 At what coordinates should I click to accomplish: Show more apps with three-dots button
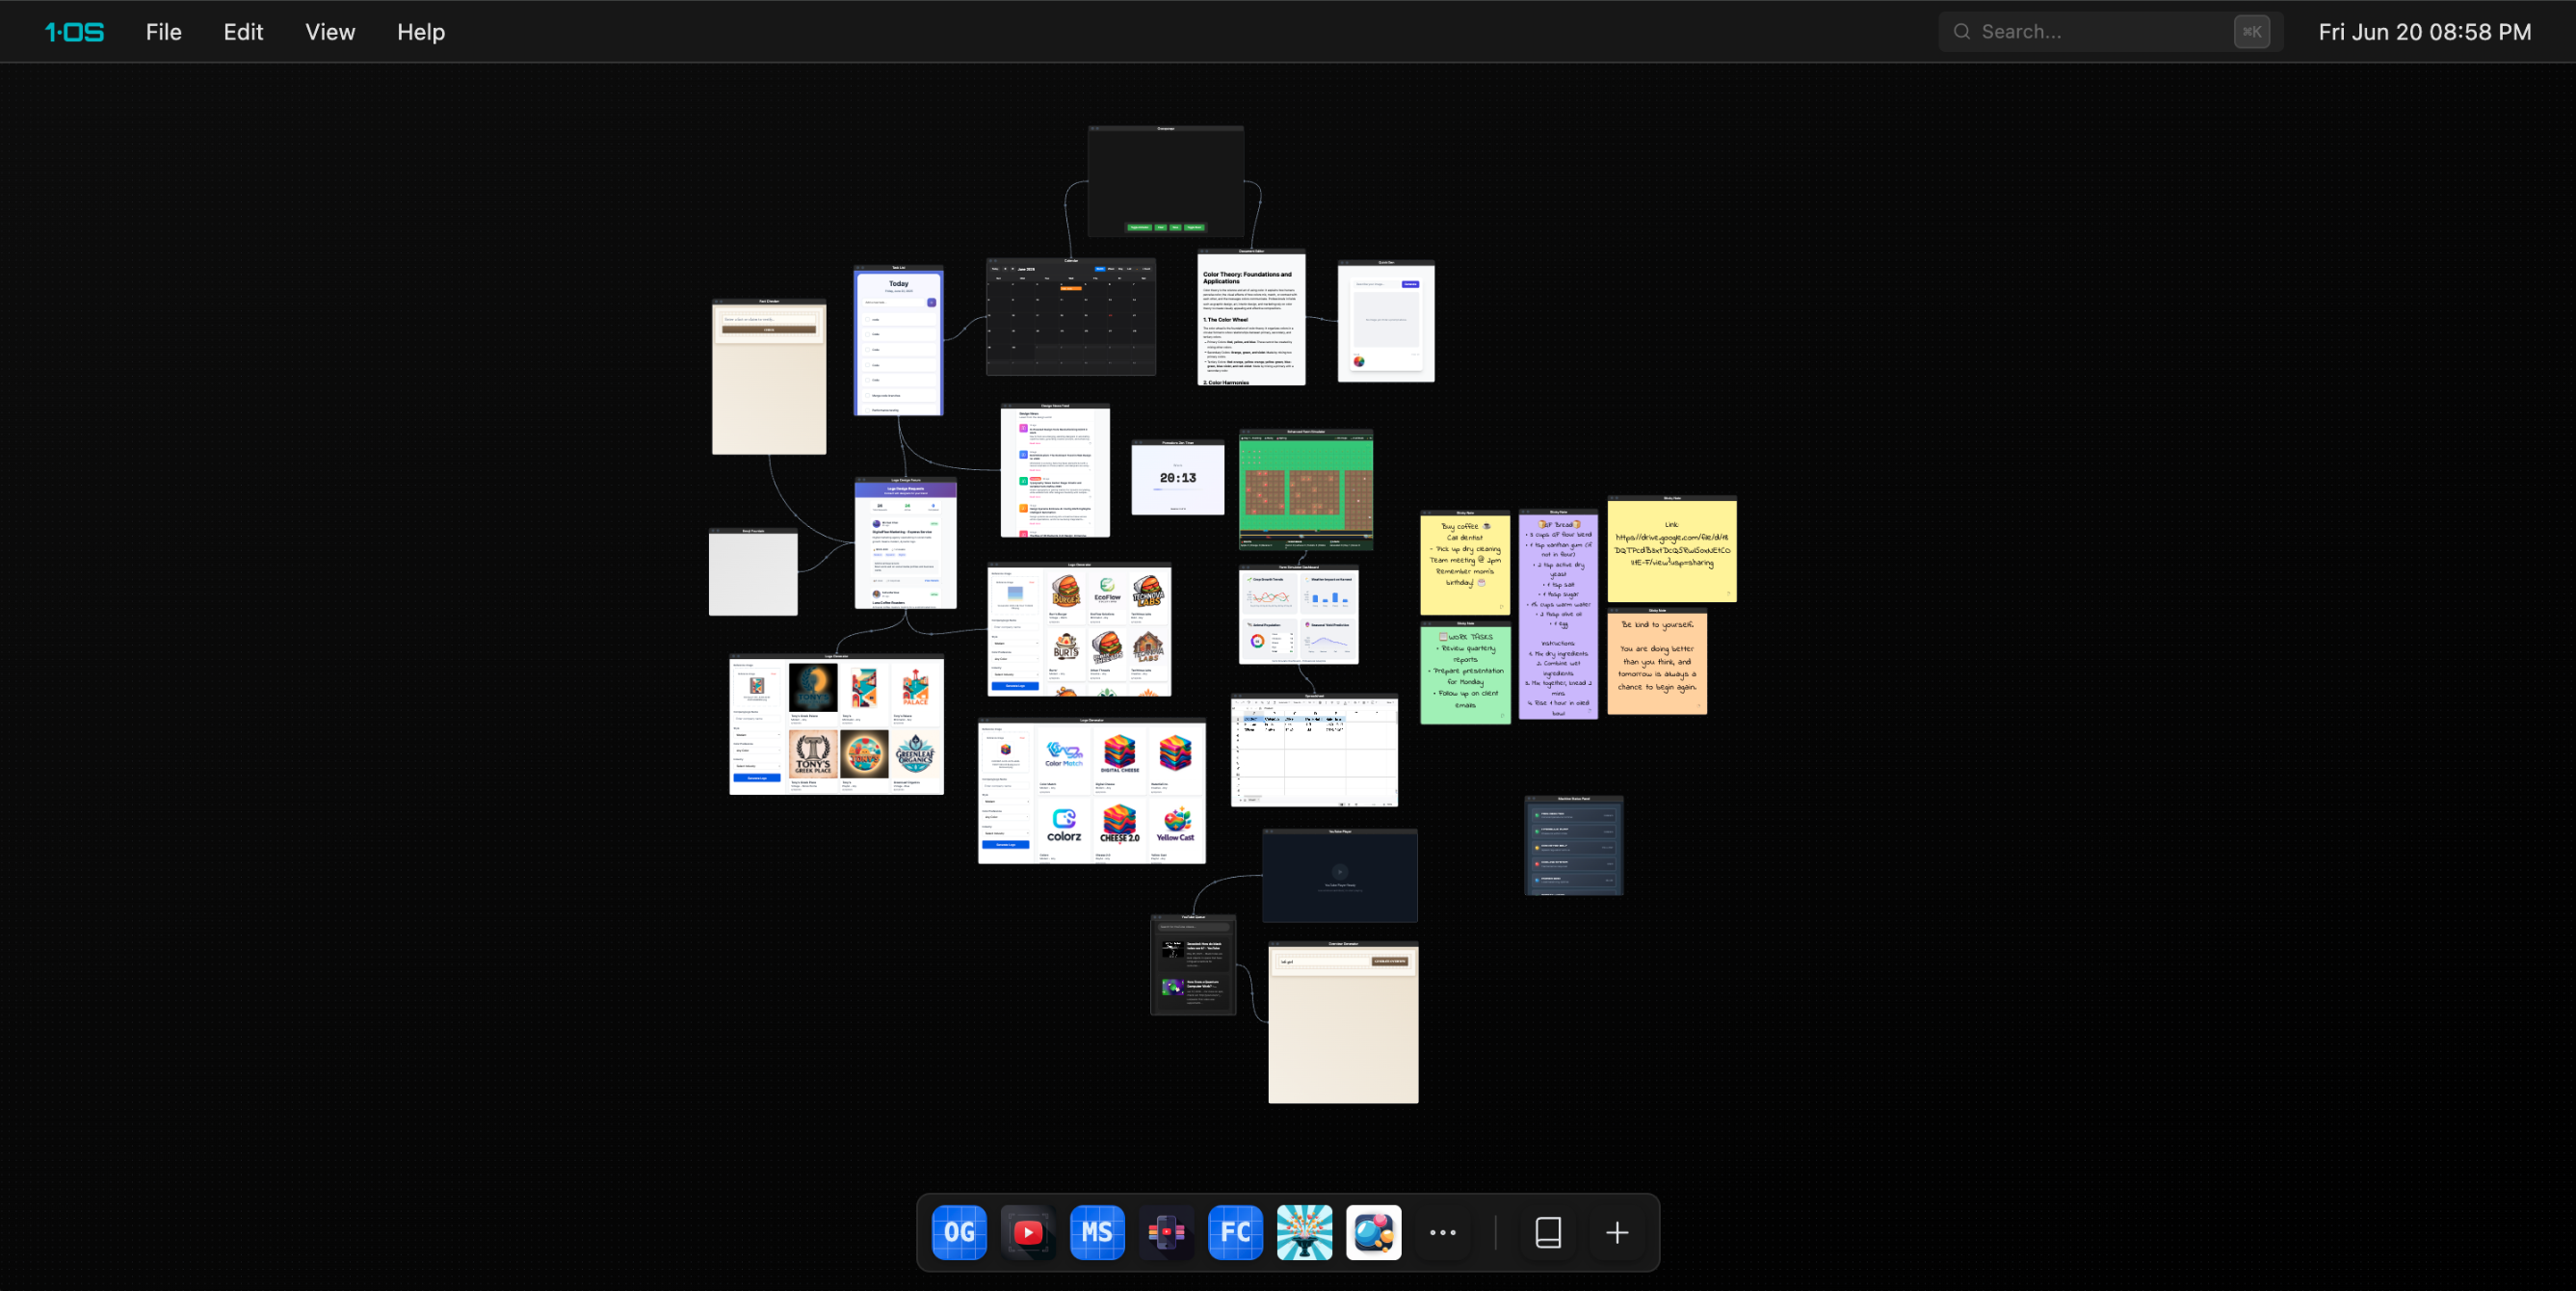1442,1232
